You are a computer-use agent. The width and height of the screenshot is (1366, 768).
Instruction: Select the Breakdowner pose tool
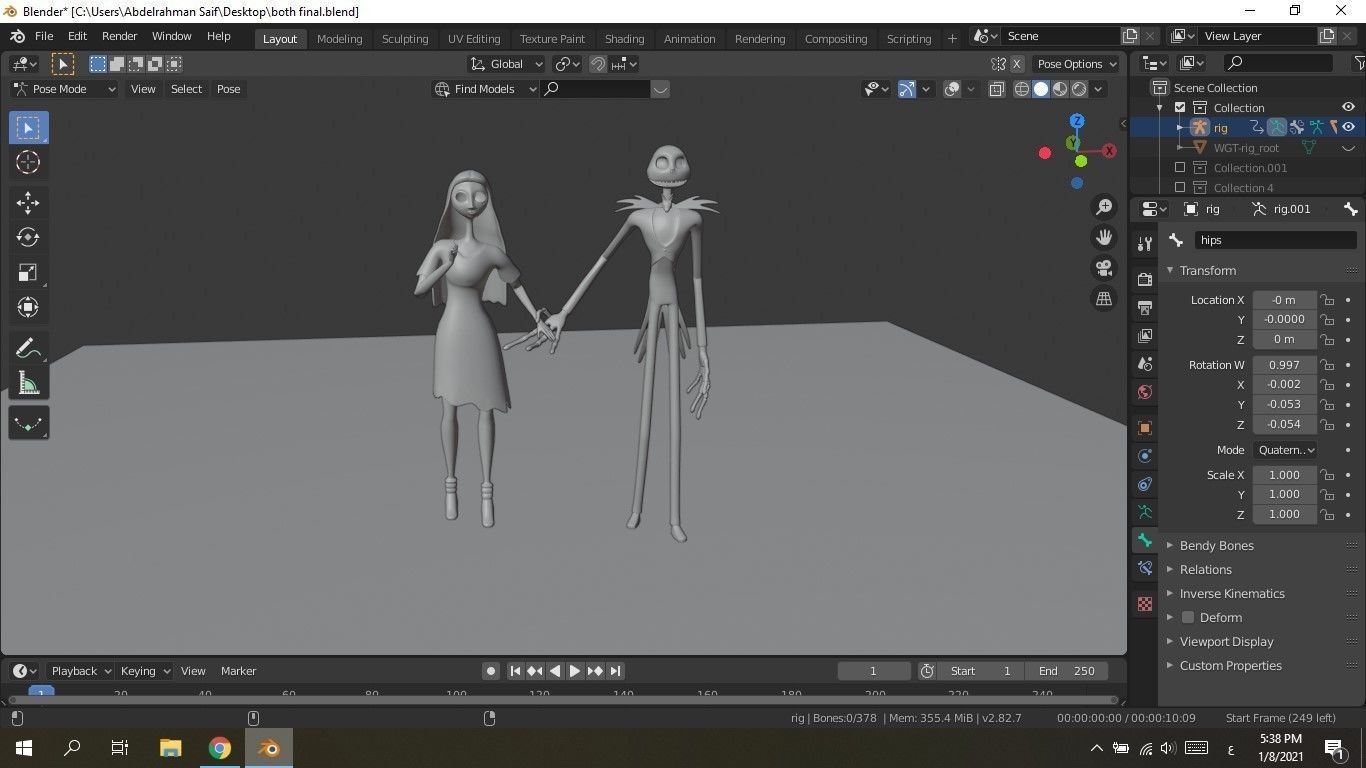28,424
